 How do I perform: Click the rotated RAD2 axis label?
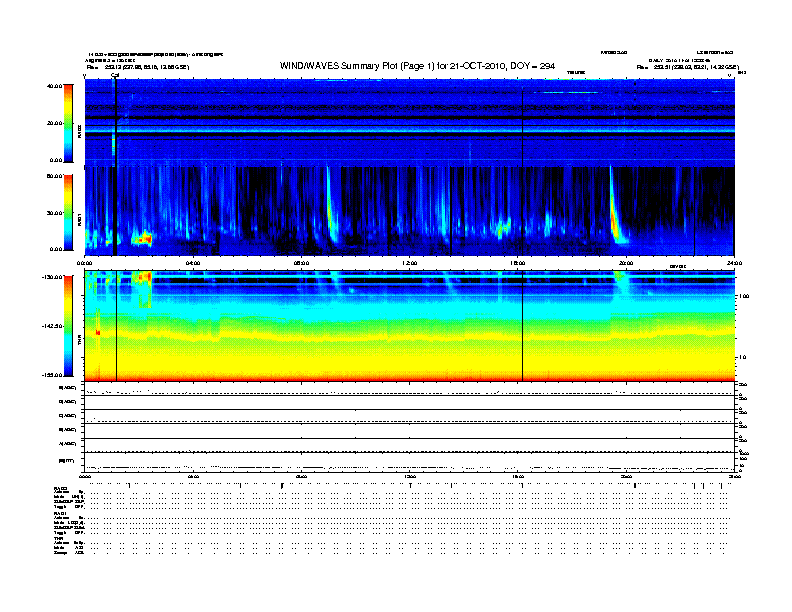79,131
